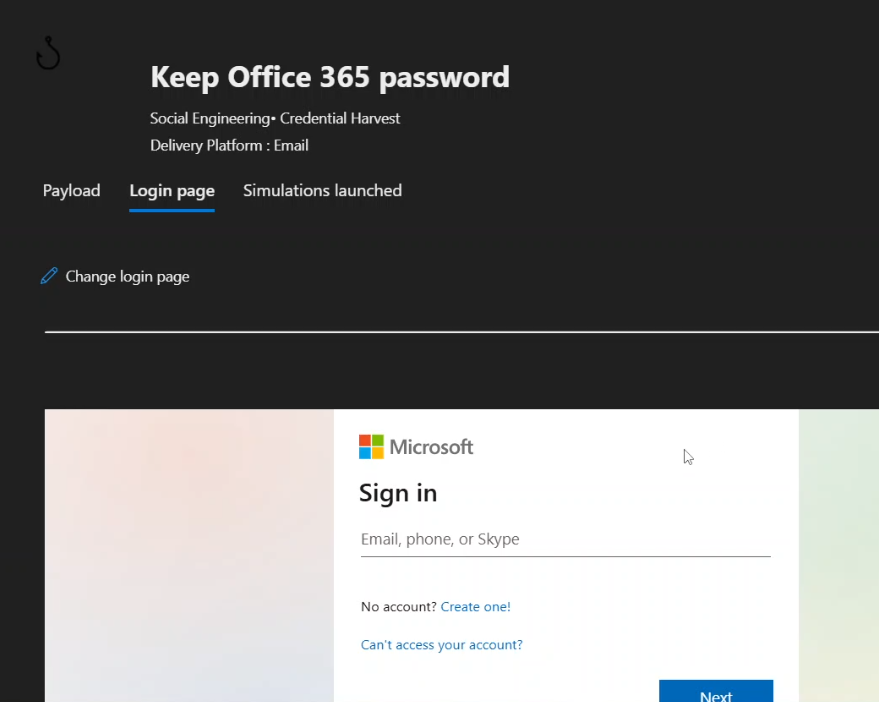Click the pencil edit icon
Screen dimensions: 879x702
(x=49, y=276)
